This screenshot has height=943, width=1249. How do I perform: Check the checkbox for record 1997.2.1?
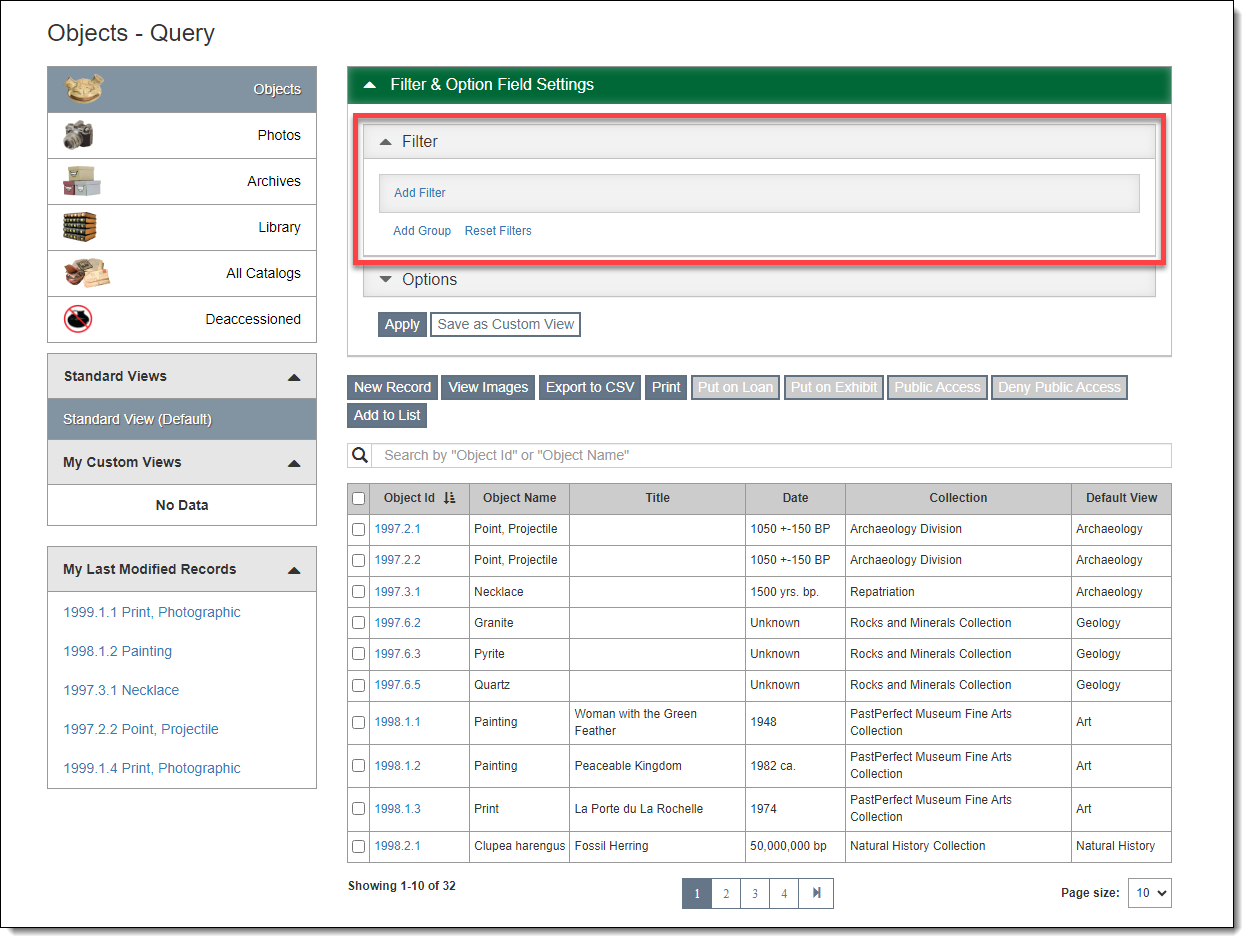tap(358, 529)
